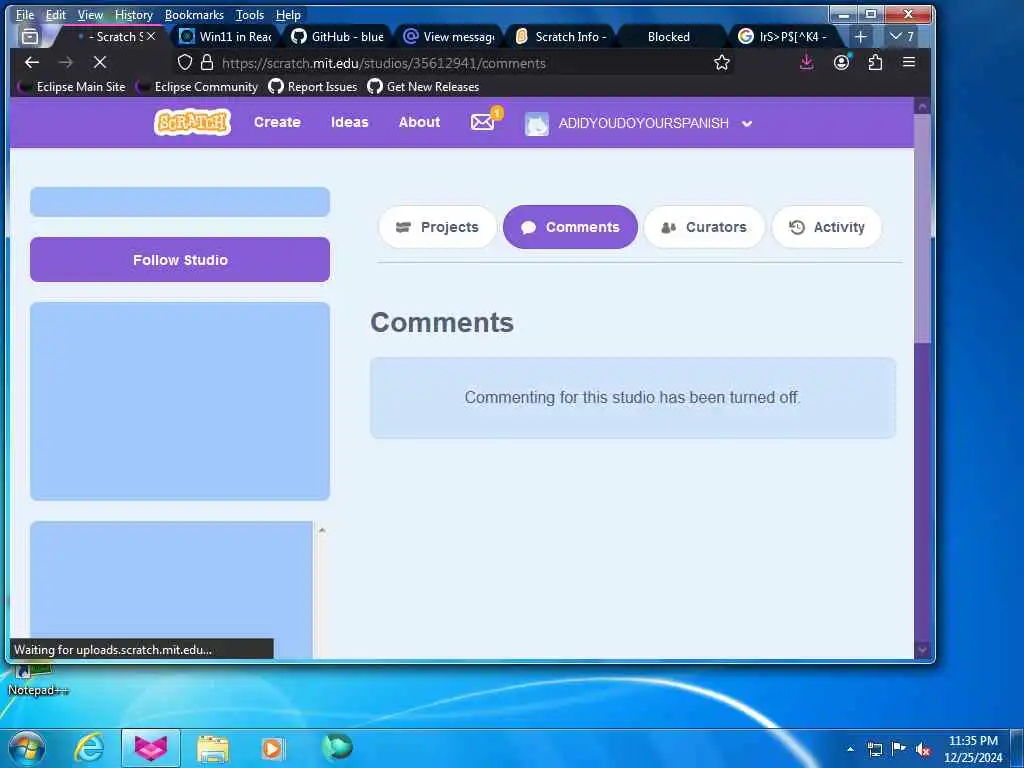Open the Firefox account icon

pos(841,62)
